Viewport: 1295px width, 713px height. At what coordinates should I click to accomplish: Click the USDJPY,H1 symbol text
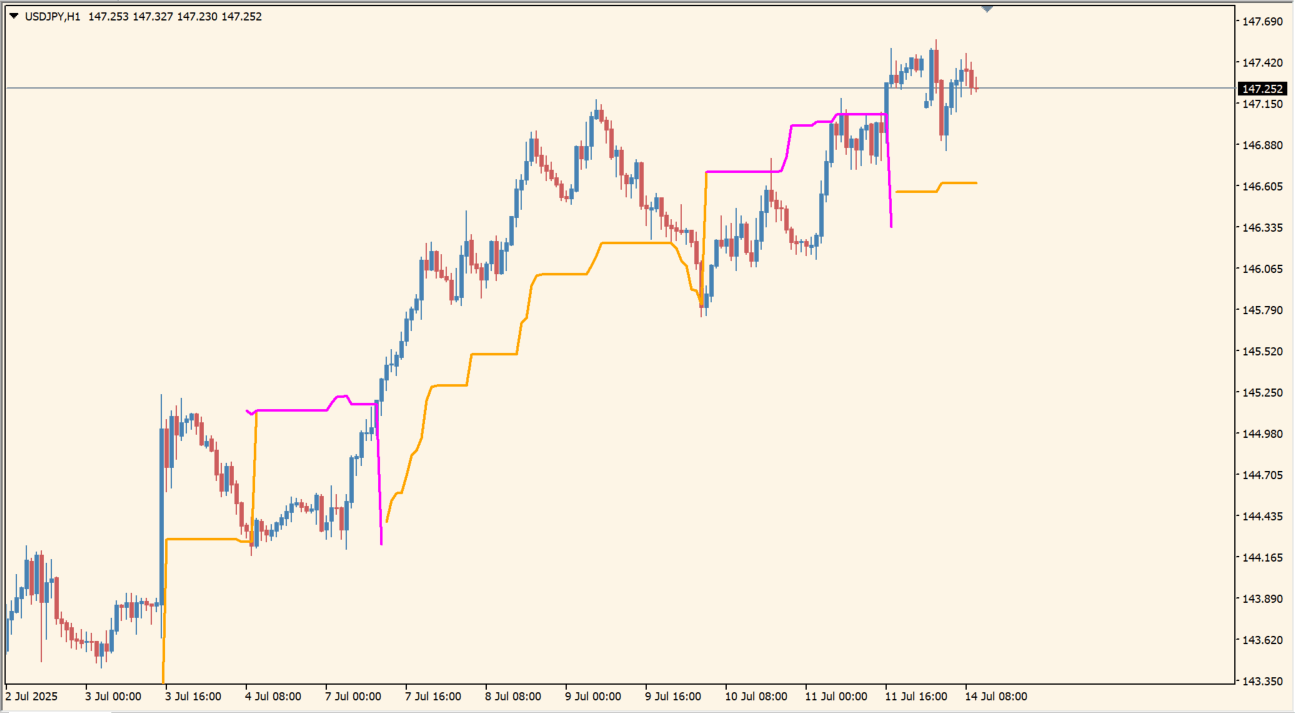[52, 16]
